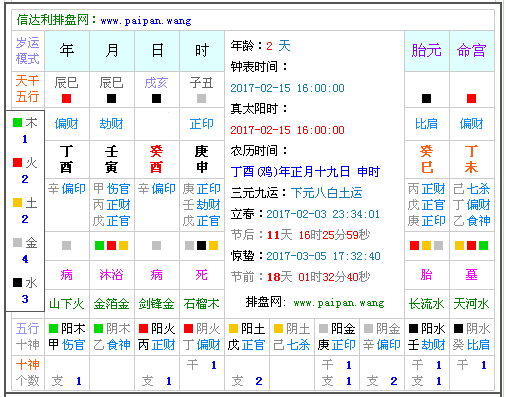Click the 长流水 nayin label
This screenshot has height=397, width=506.
pos(426,304)
